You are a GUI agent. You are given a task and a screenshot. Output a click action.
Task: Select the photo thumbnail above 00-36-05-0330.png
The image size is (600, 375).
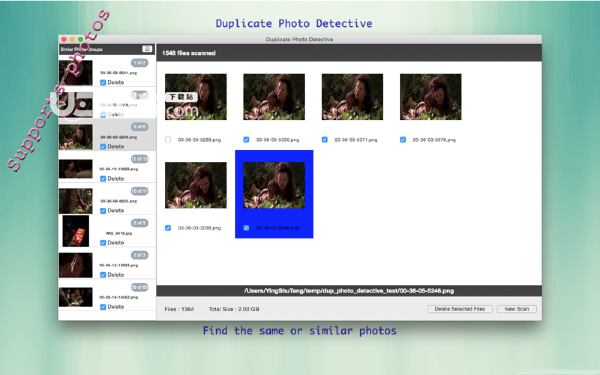click(x=274, y=97)
